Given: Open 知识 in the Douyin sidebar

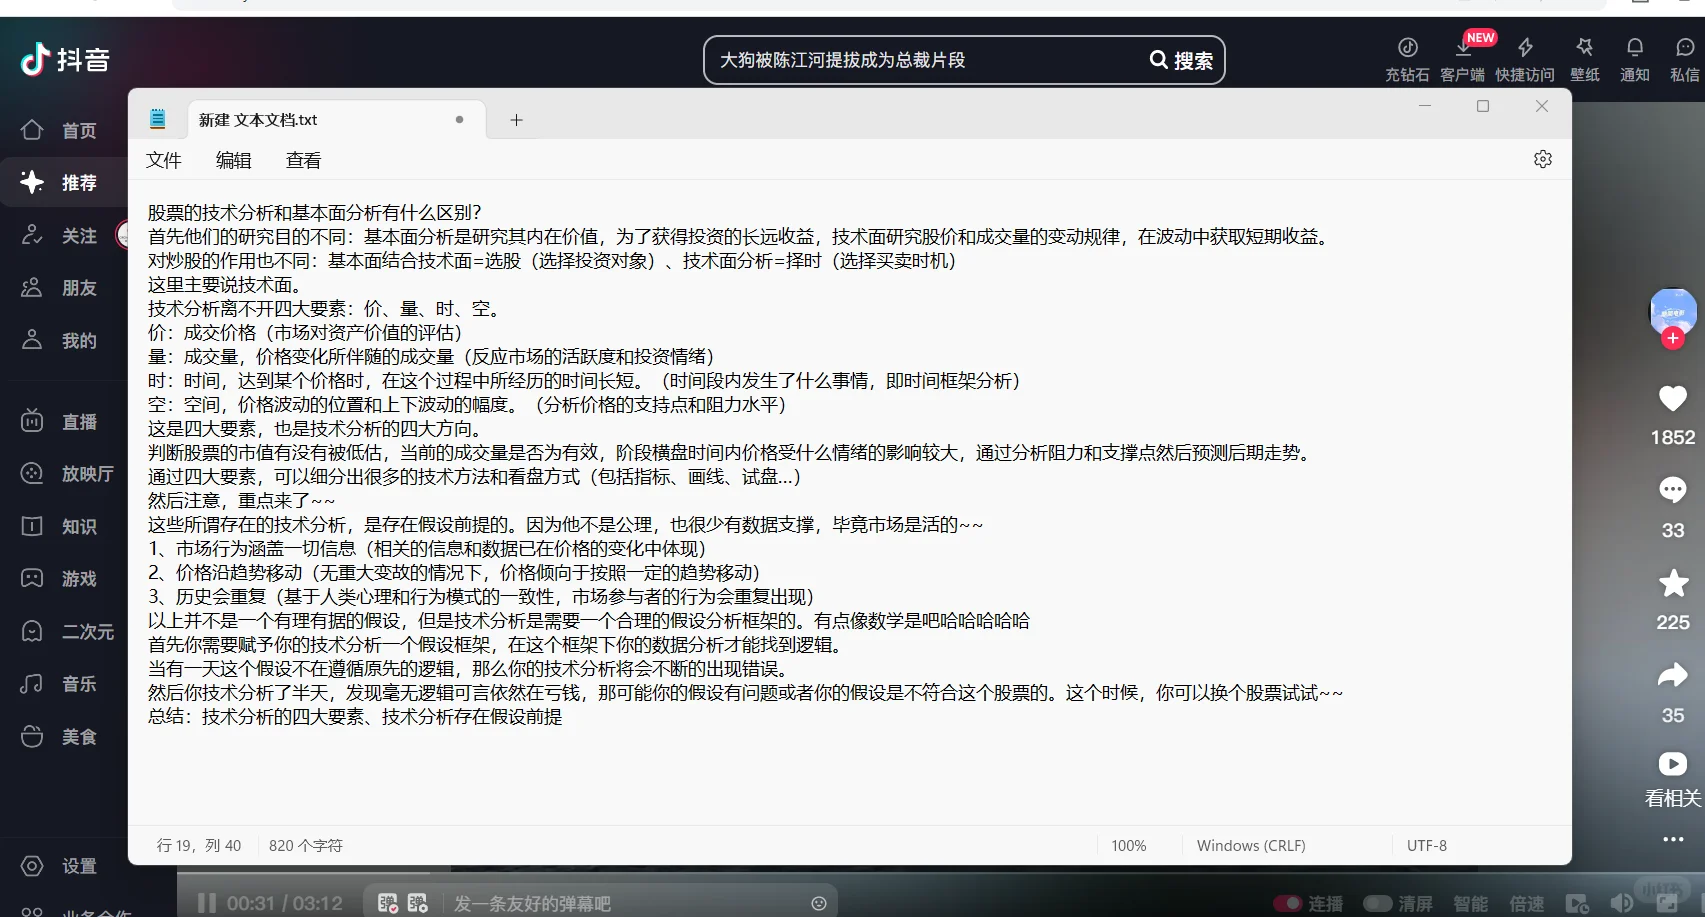Looking at the screenshot, I should [x=60, y=527].
